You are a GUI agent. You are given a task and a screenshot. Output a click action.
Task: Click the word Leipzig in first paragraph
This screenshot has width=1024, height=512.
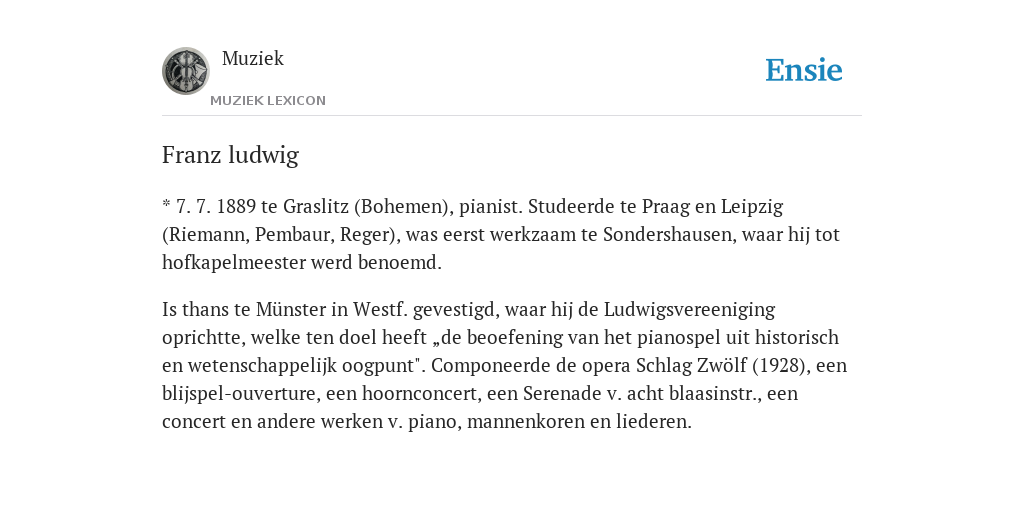coord(752,206)
